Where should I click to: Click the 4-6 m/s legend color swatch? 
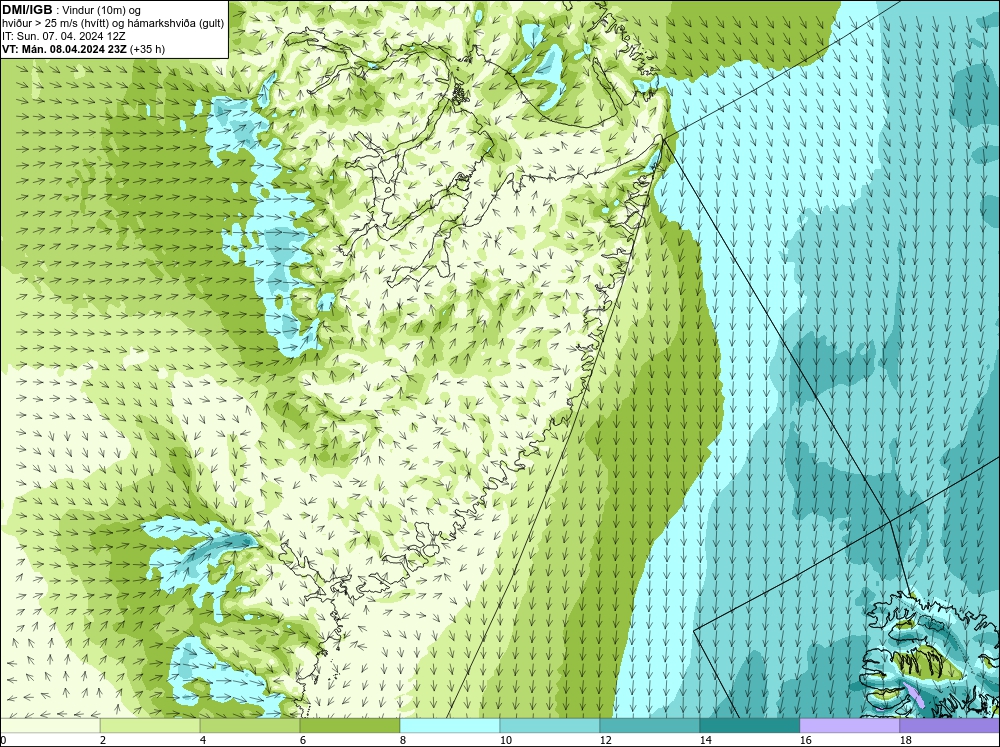[x=250, y=725]
